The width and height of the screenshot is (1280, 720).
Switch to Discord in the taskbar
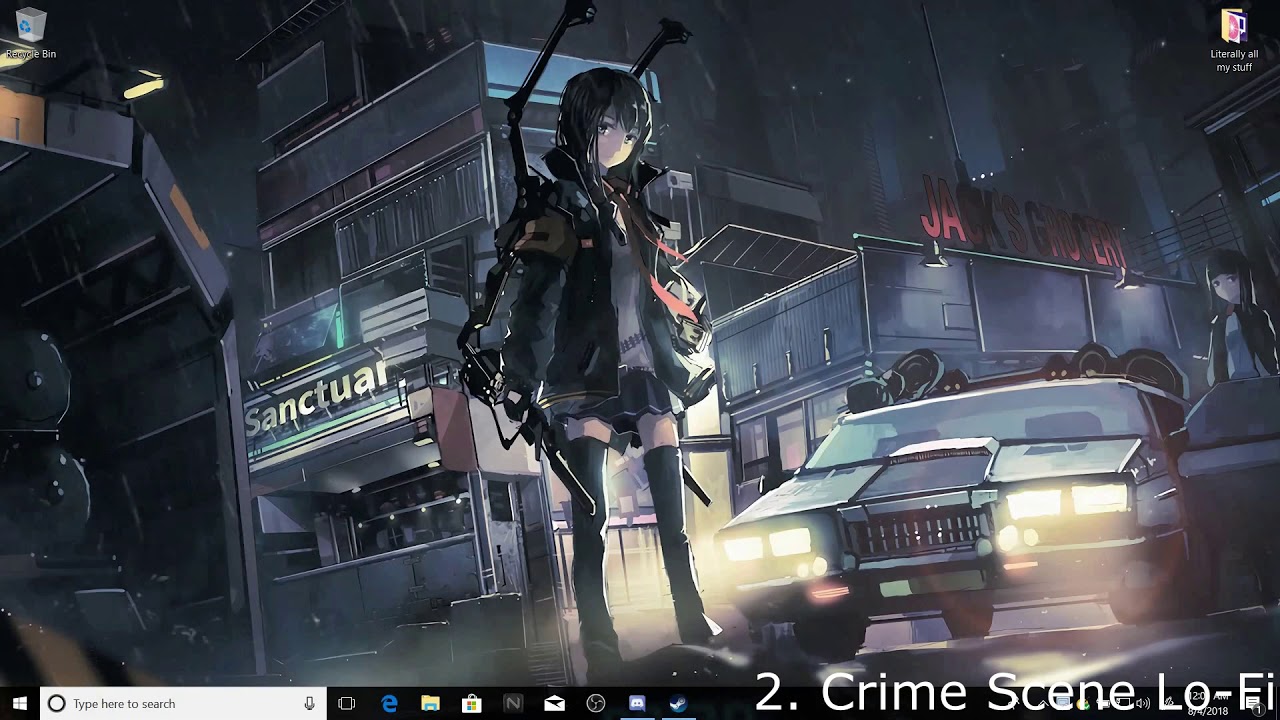[637, 704]
